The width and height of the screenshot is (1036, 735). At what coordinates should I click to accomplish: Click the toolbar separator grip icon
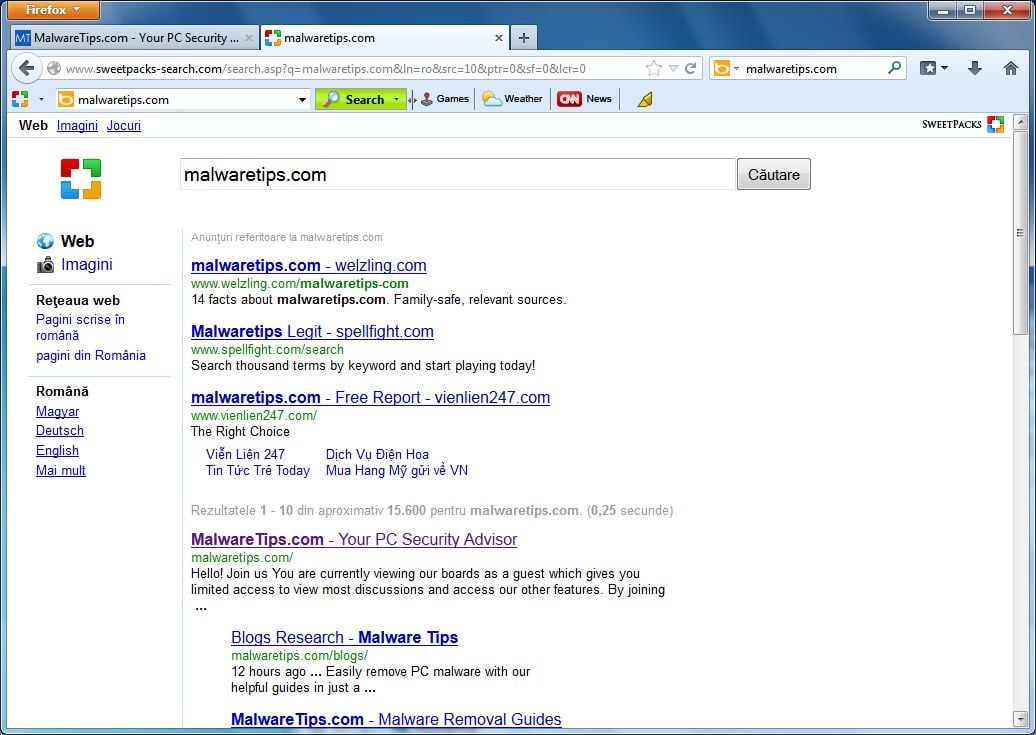click(x=412, y=100)
